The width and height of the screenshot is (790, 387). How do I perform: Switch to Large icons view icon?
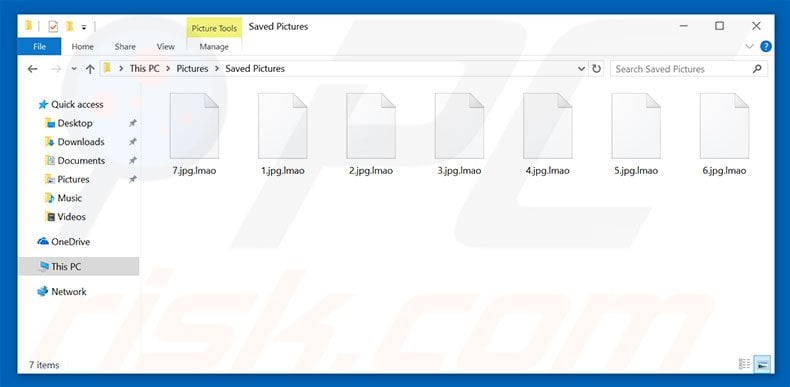point(763,363)
